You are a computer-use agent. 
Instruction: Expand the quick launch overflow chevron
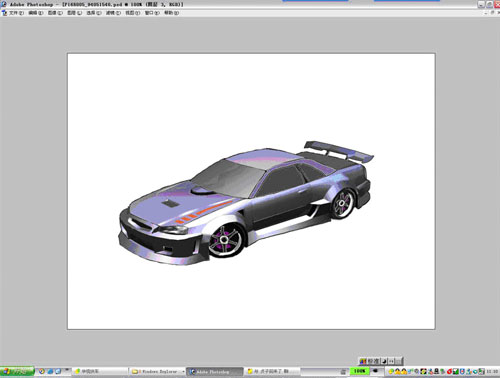[67, 370]
